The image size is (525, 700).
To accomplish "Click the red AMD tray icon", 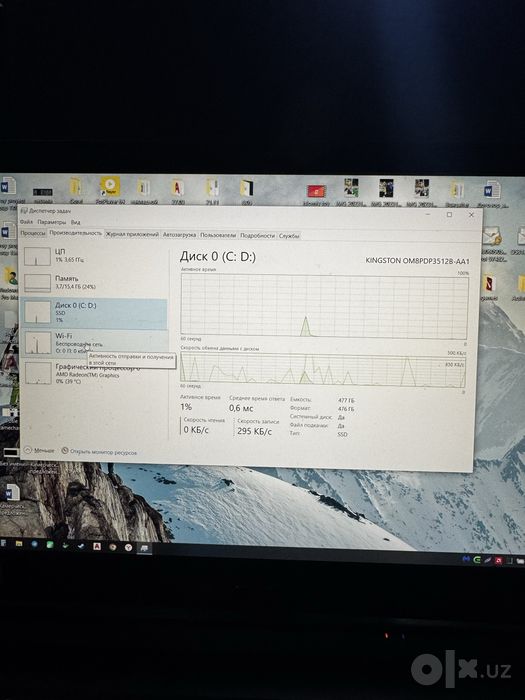I will pyautogui.click(x=499, y=560).
